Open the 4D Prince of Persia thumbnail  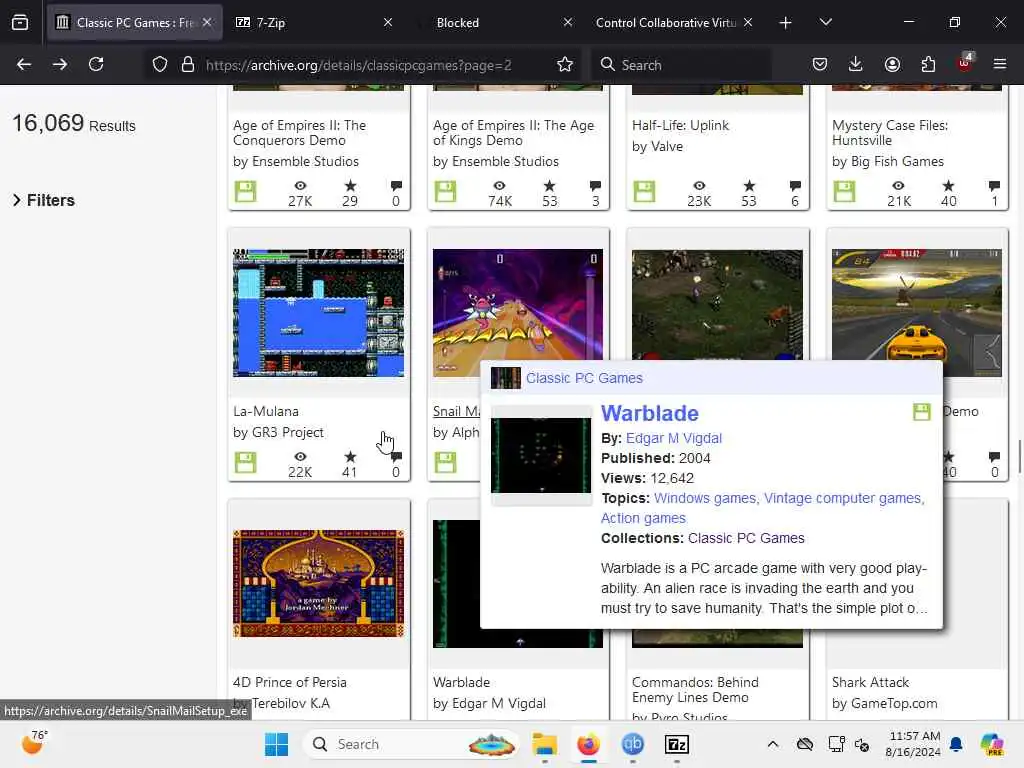tap(319, 583)
